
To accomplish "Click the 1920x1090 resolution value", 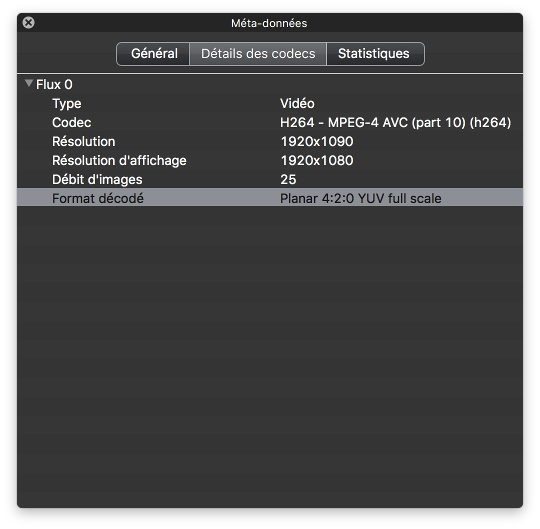I will click(x=317, y=142).
